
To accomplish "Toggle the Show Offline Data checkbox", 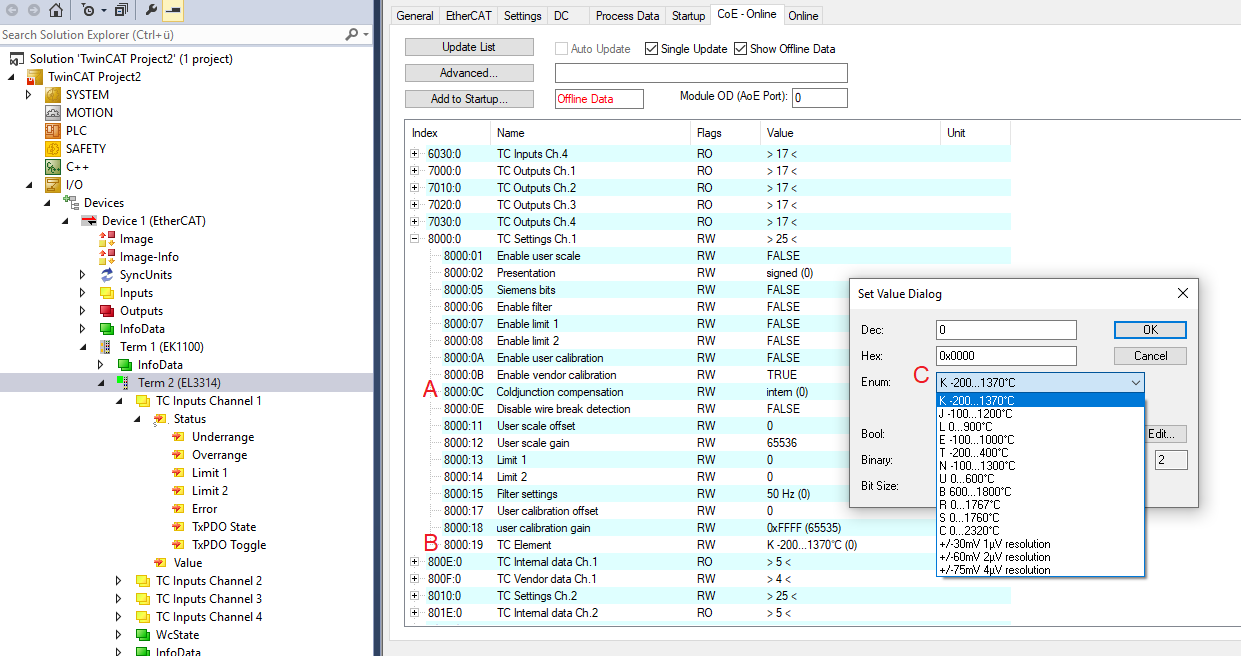I will click(x=740, y=48).
